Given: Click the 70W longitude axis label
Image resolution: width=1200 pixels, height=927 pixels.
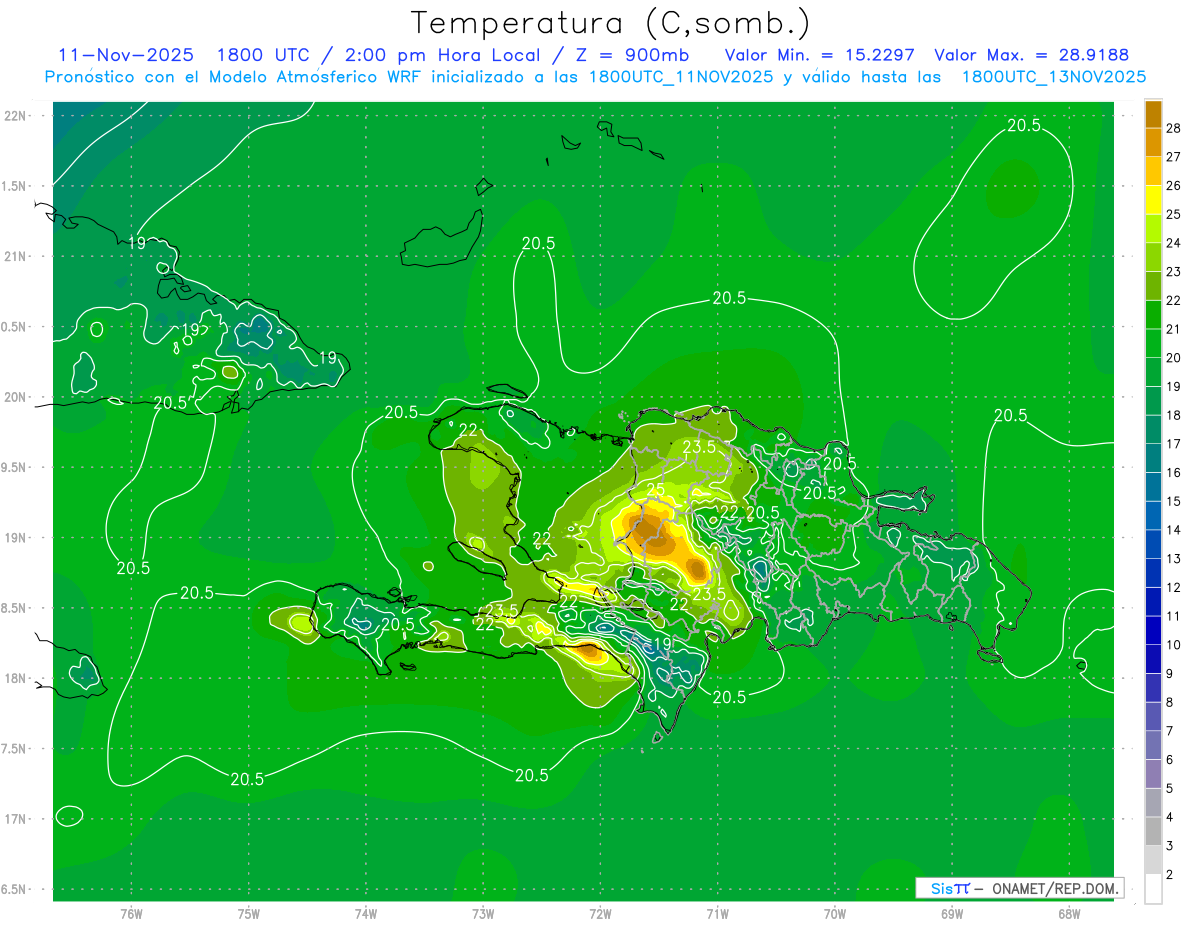Looking at the screenshot, I should tap(835, 914).
